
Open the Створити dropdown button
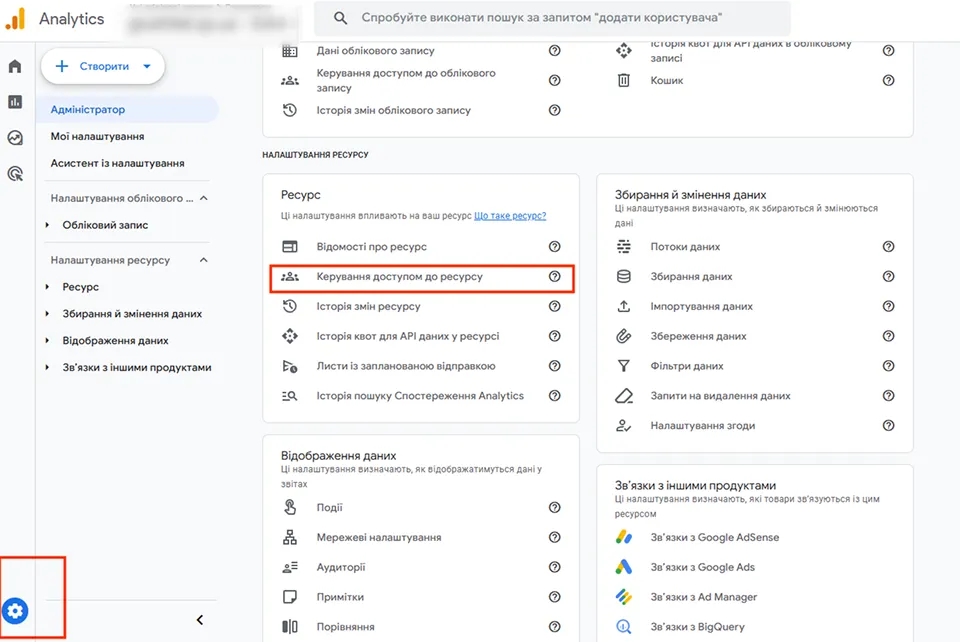click(x=103, y=66)
